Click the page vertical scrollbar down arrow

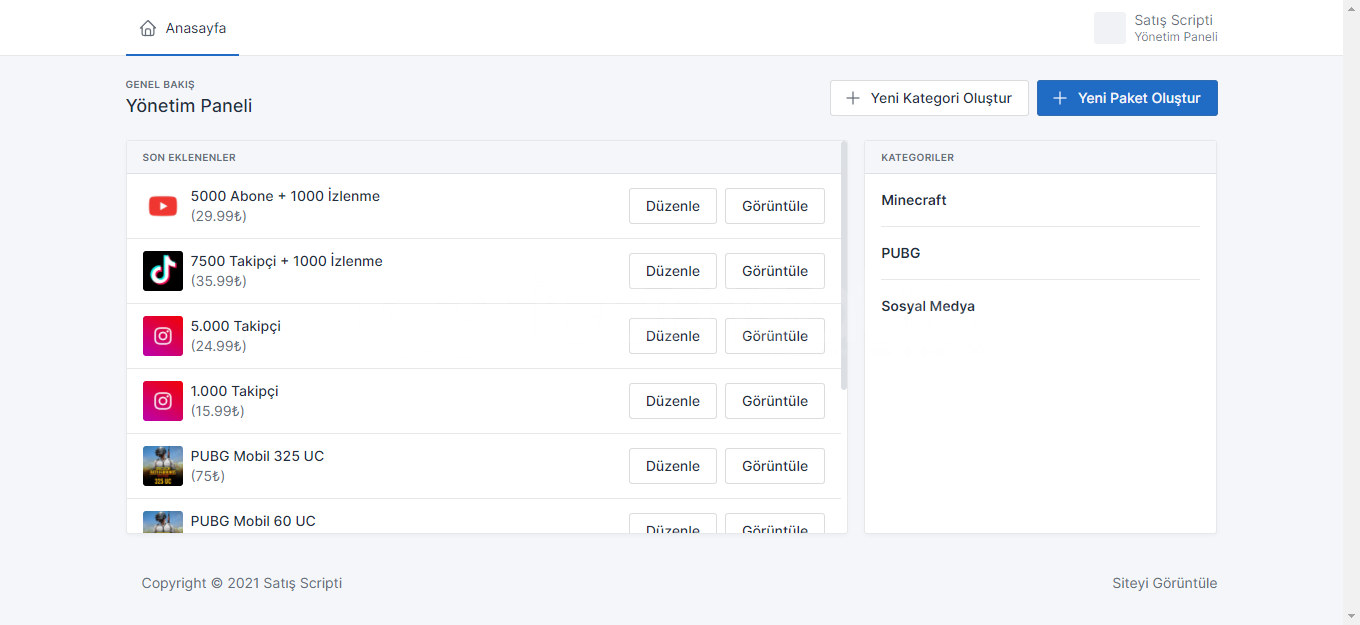click(x=1351, y=616)
